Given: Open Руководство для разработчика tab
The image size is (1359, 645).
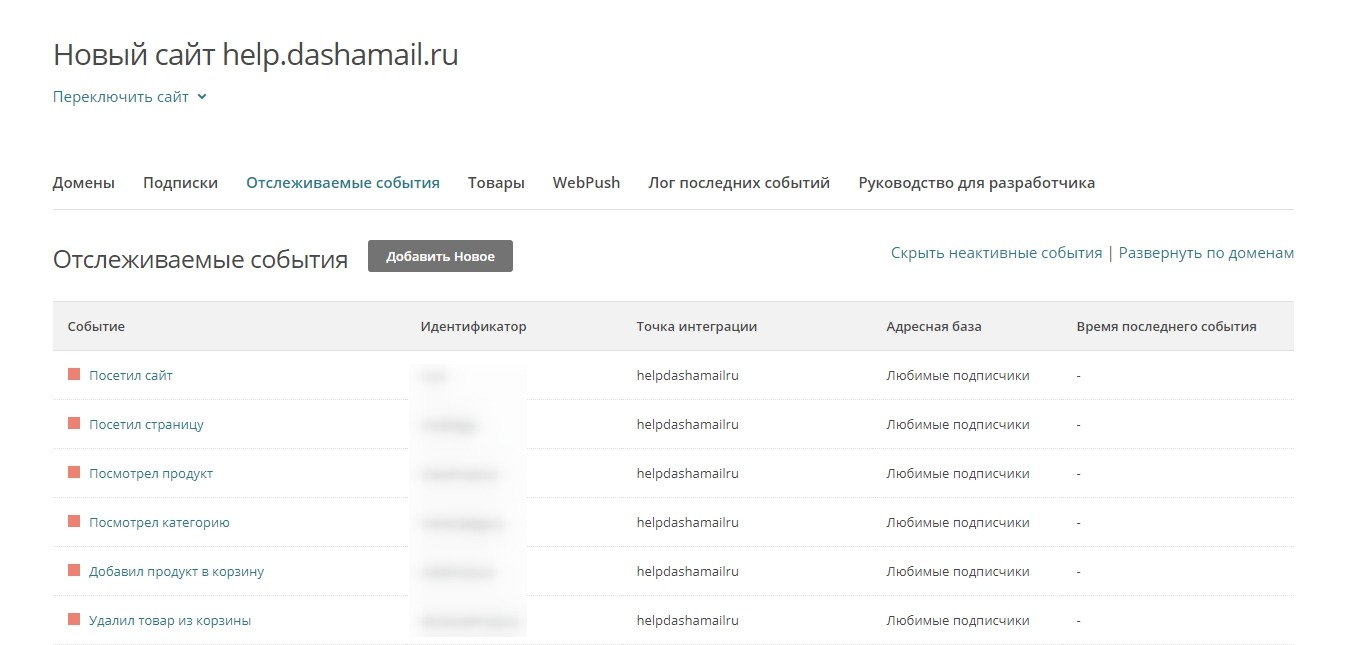Looking at the screenshot, I should [x=976, y=183].
